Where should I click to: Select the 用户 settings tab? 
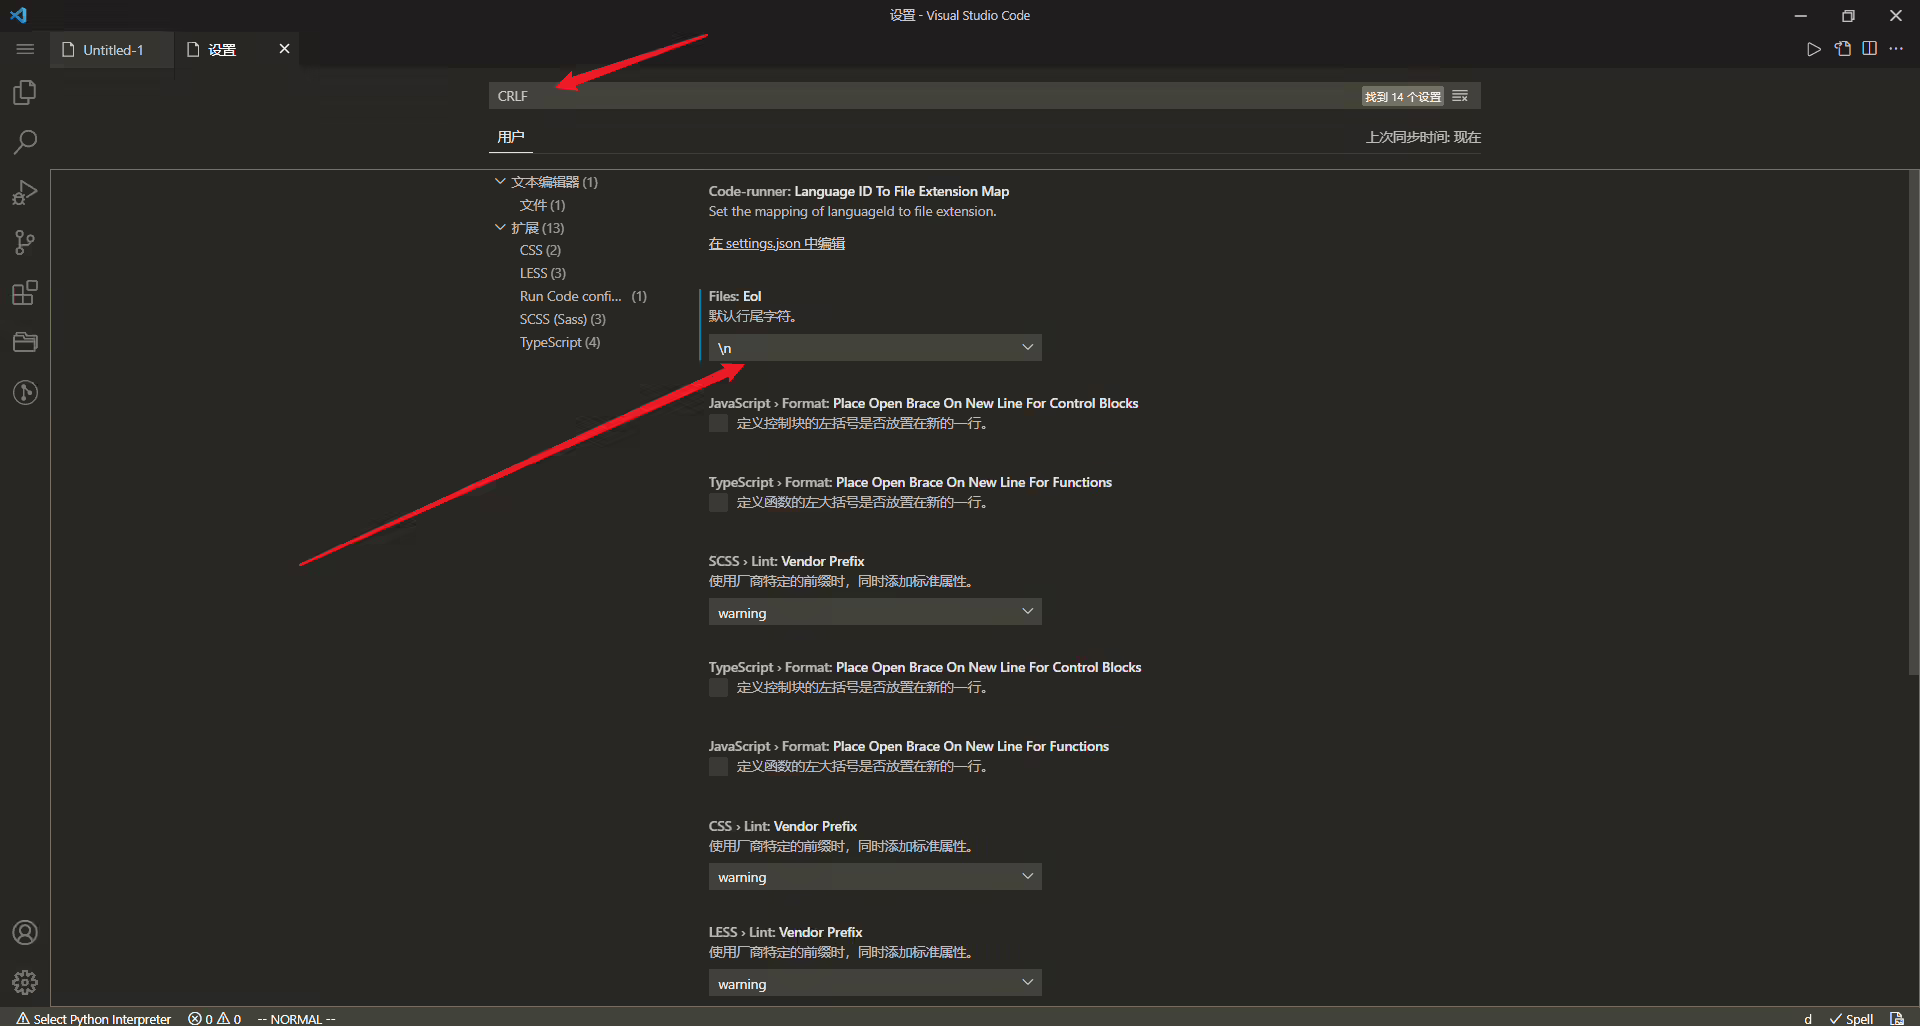click(x=510, y=137)
